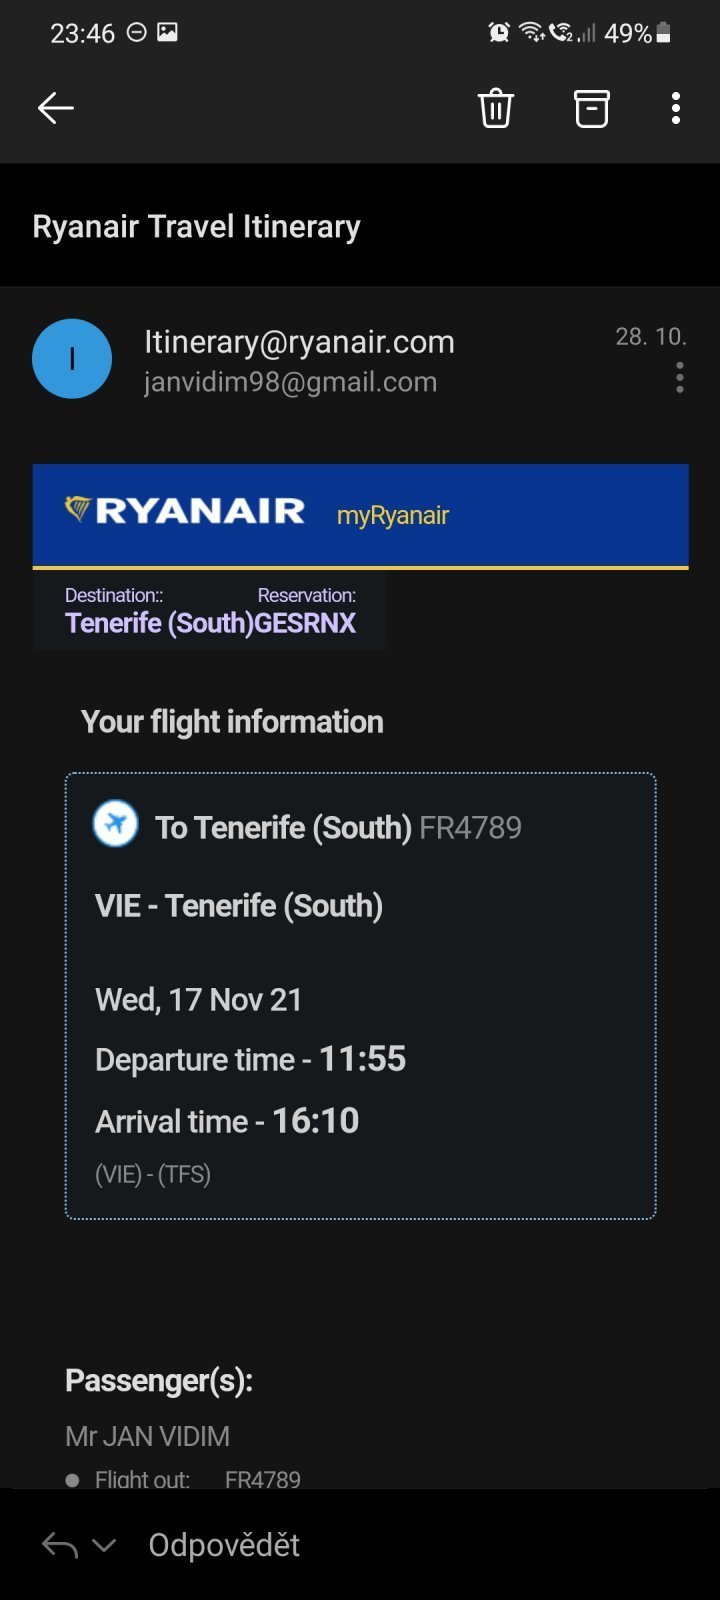Screen dimensions: 720x1600
Task: Delete this email with the trash icon
Action: 496,108
